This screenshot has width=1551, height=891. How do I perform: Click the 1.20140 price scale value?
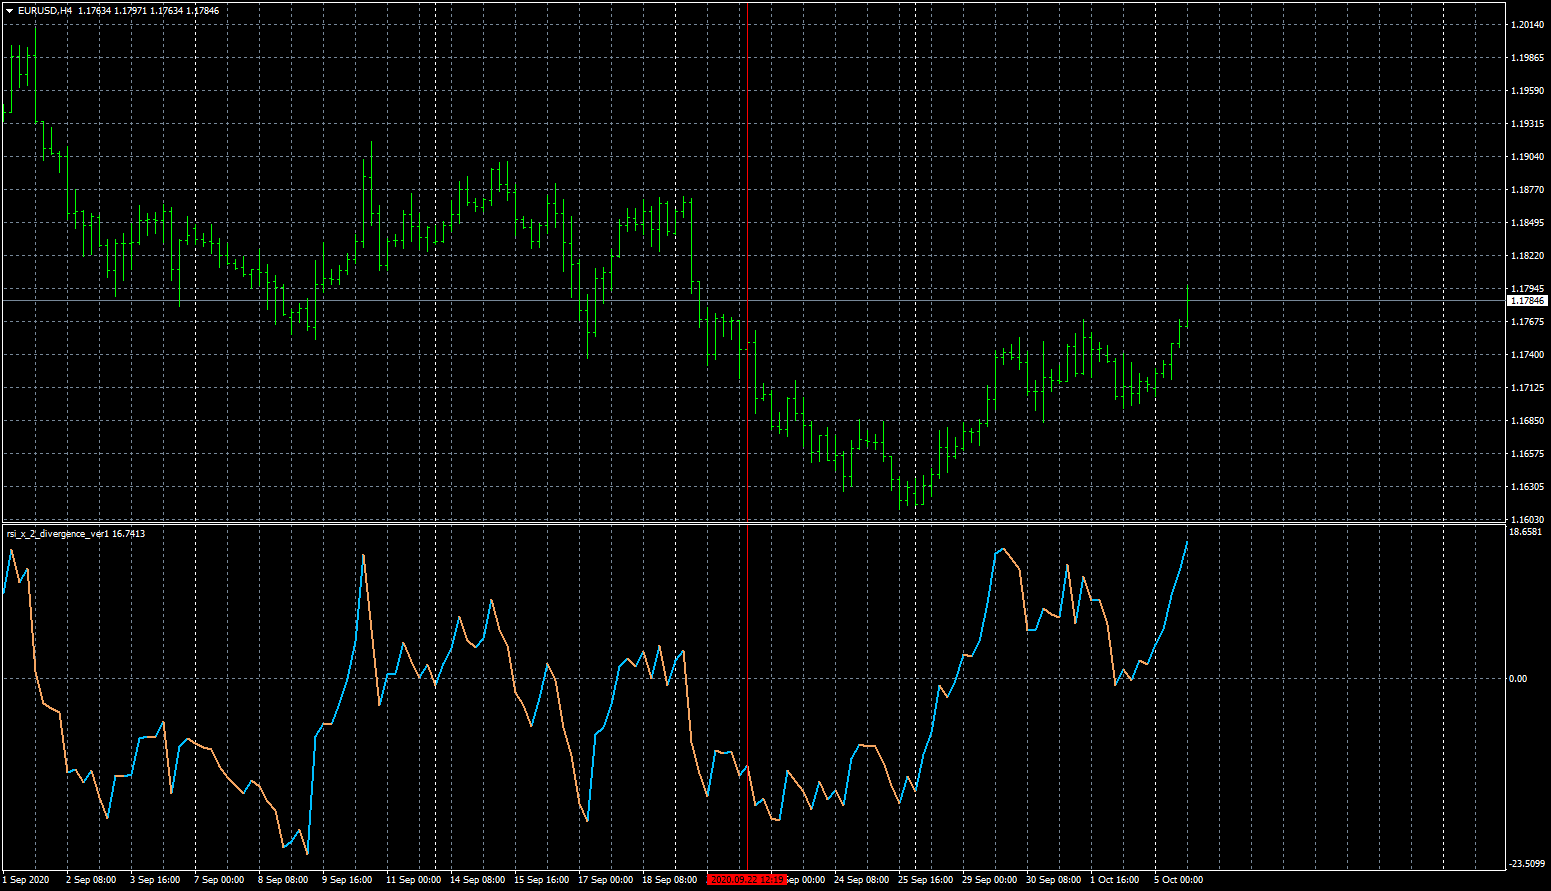coord(1527,25)
